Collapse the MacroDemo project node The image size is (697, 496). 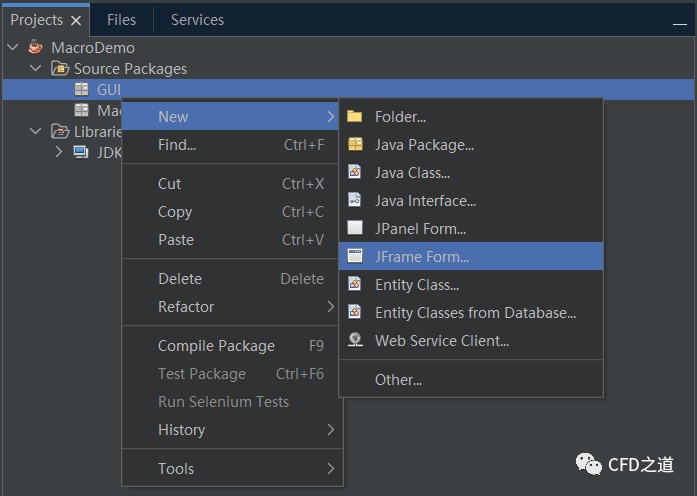tap(13, 47)
